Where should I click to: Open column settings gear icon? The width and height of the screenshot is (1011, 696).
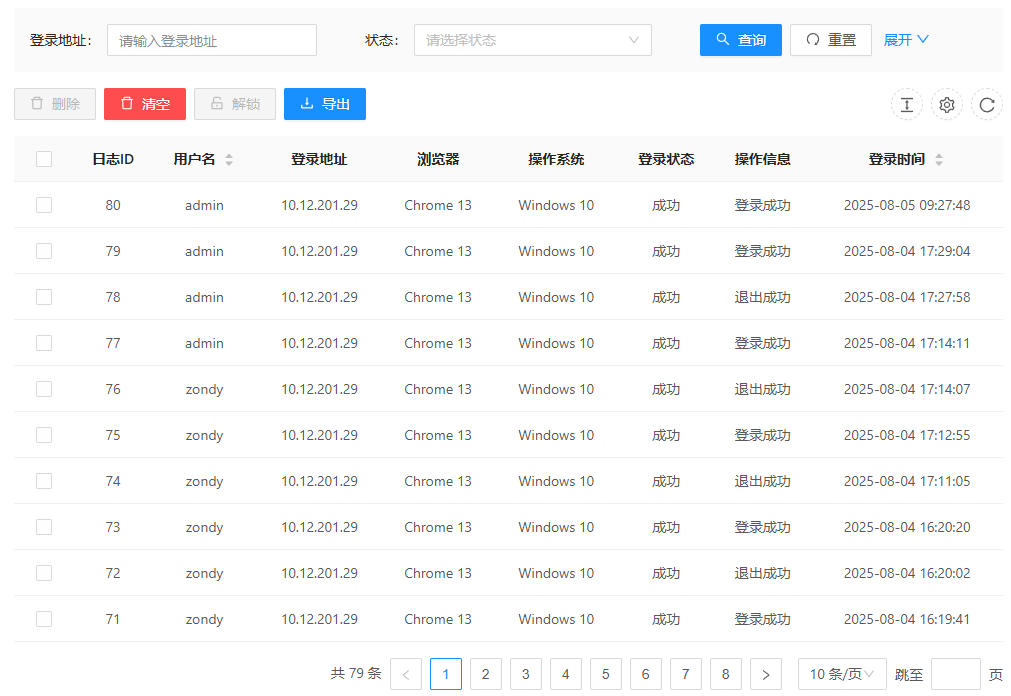tap(946, 104)
